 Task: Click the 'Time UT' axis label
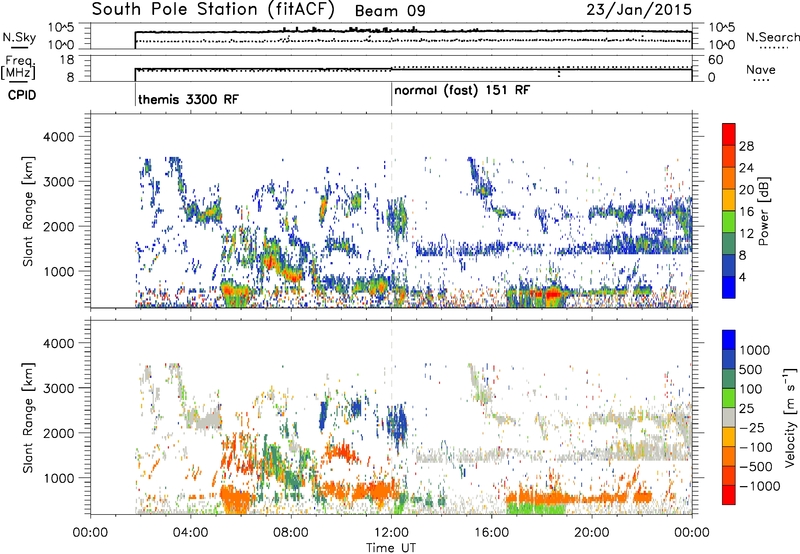point(391,547)
